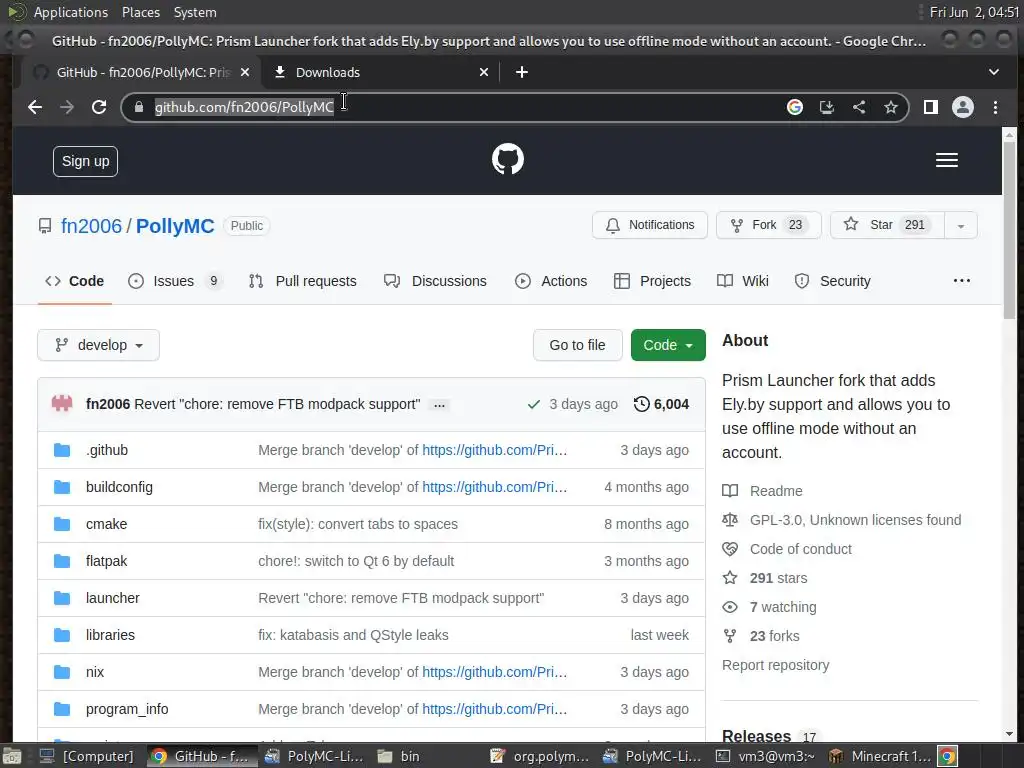Open Chrome's three-dot menu
1024x768 pixels.
click(995, 107)
